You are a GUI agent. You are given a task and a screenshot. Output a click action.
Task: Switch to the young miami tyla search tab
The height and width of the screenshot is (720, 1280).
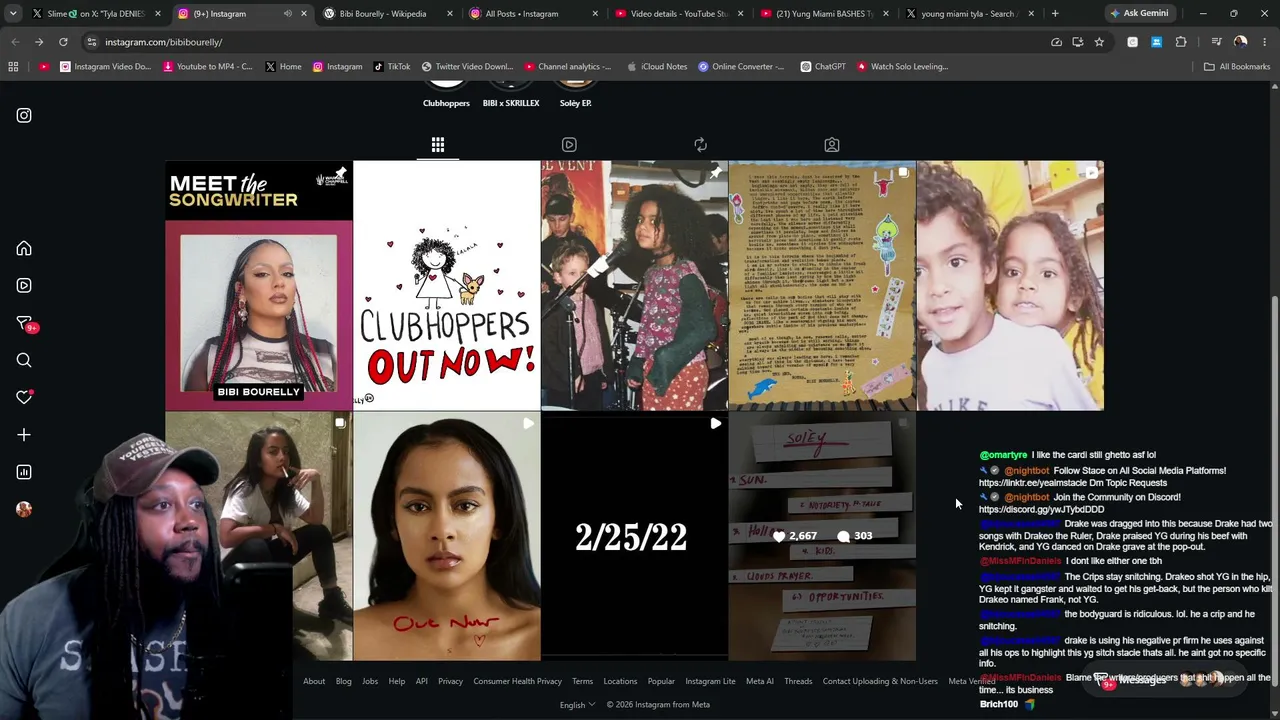click(x=971, y=14)
